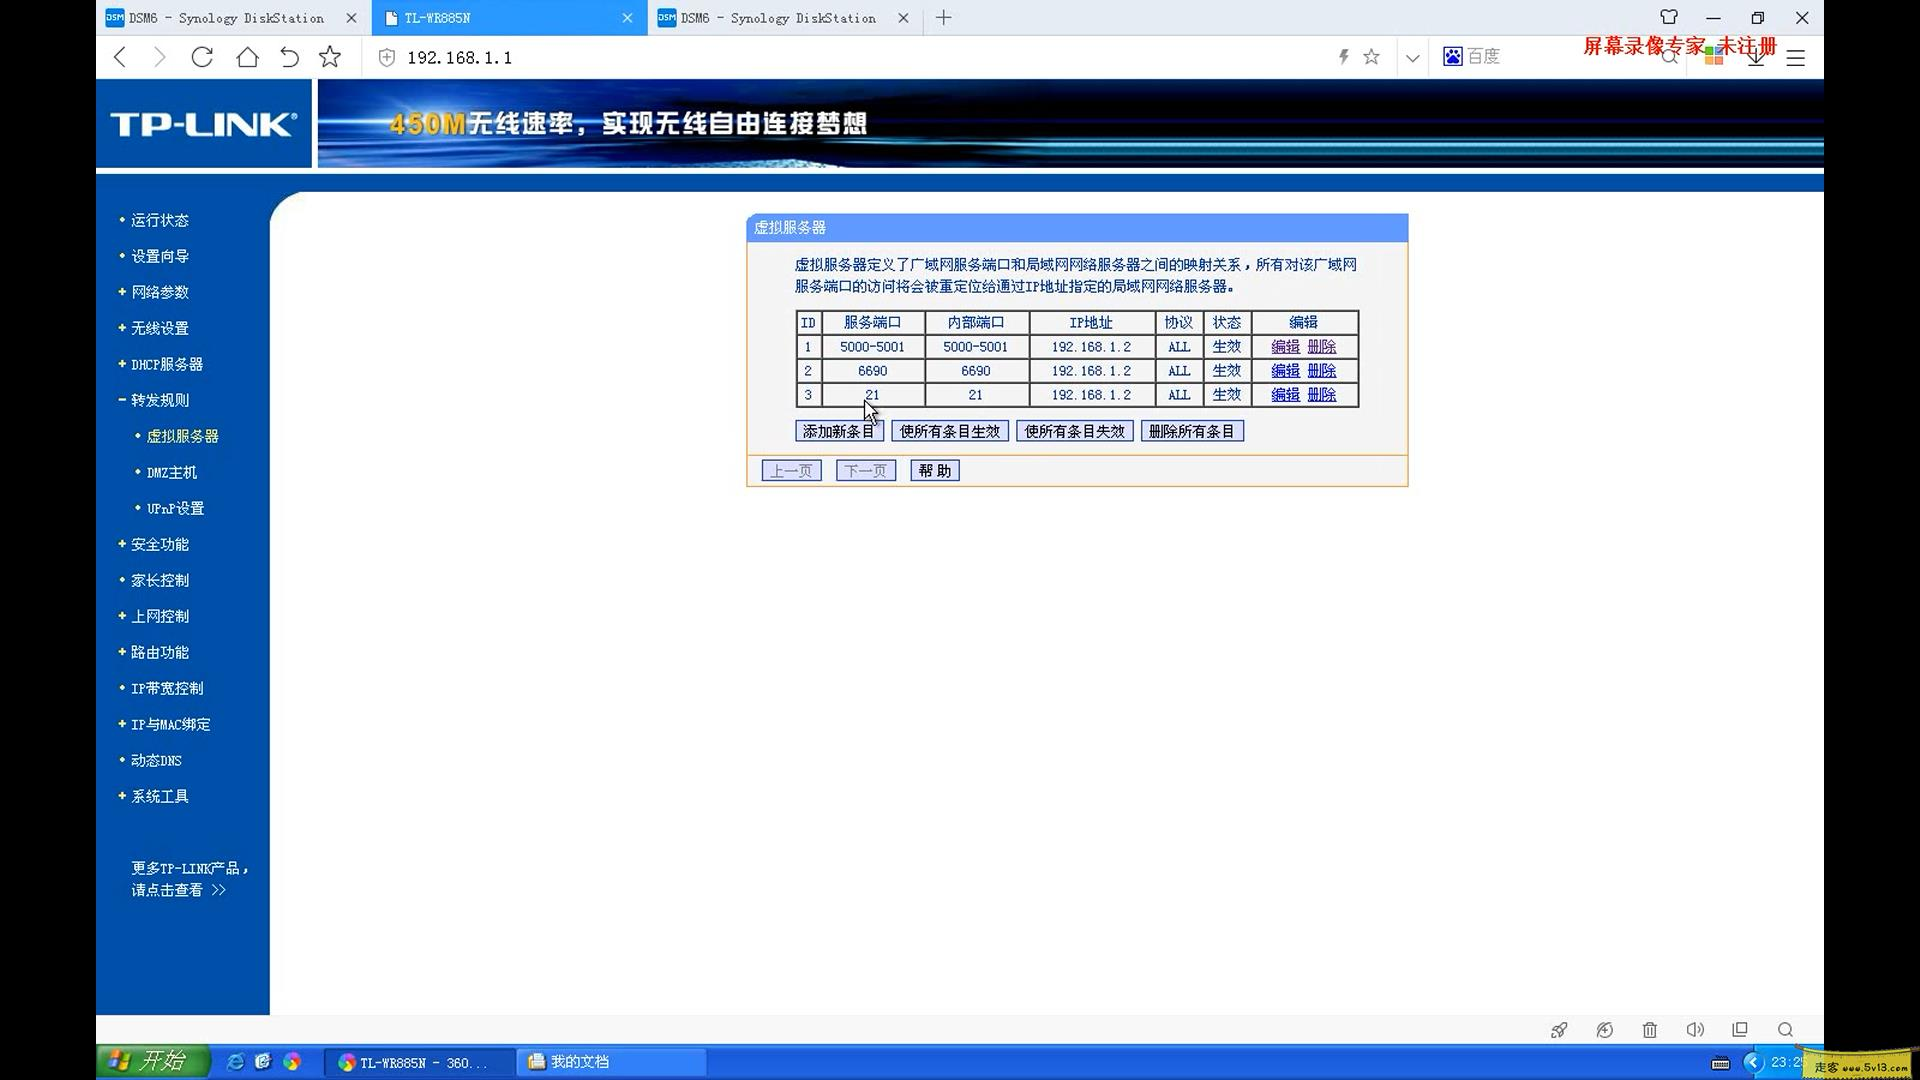Select UPnP设置 submenu item
The image size is (1920, 1080).
click(x=175, y=508)
